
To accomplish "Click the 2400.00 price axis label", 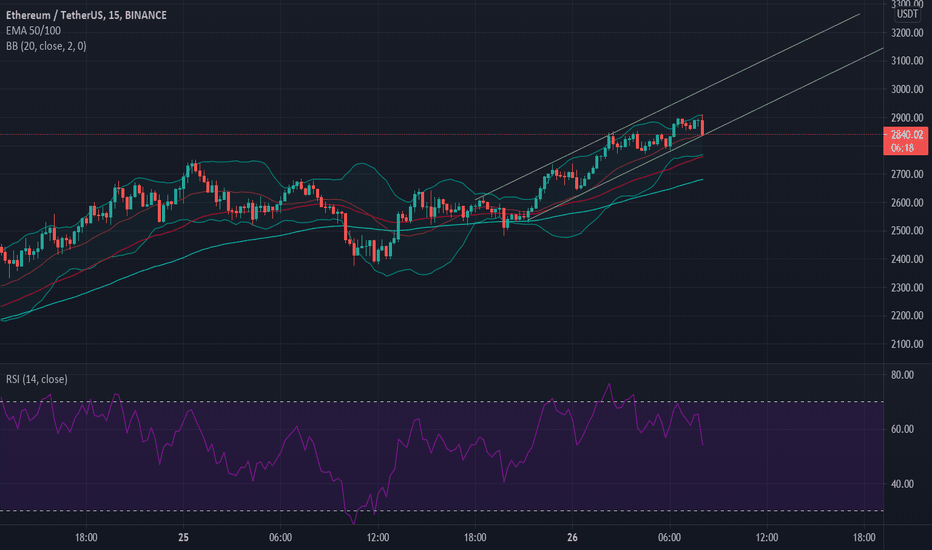I will coord(907,259).
